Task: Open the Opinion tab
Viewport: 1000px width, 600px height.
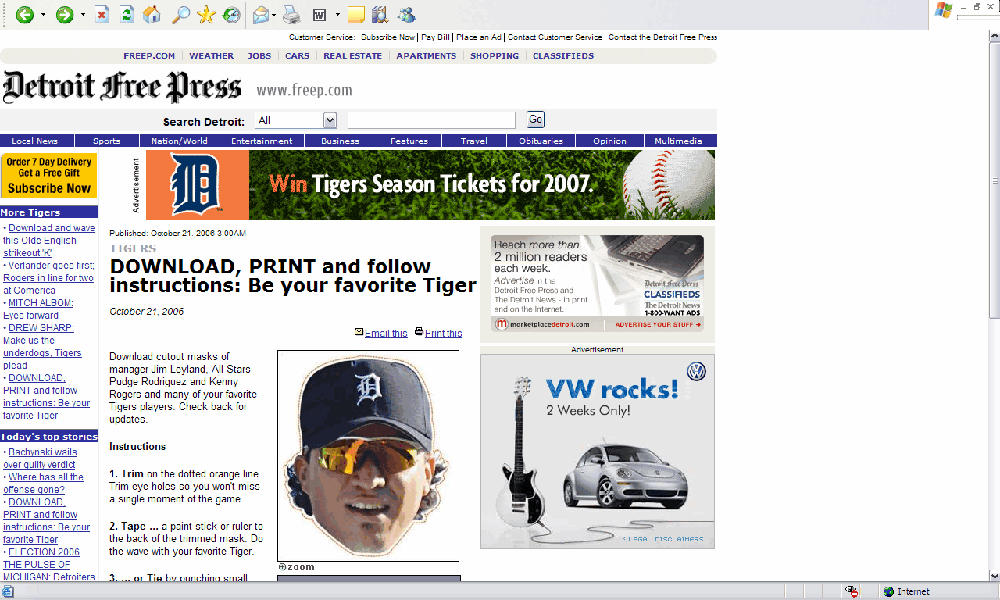Action: [x=610, y=141]
